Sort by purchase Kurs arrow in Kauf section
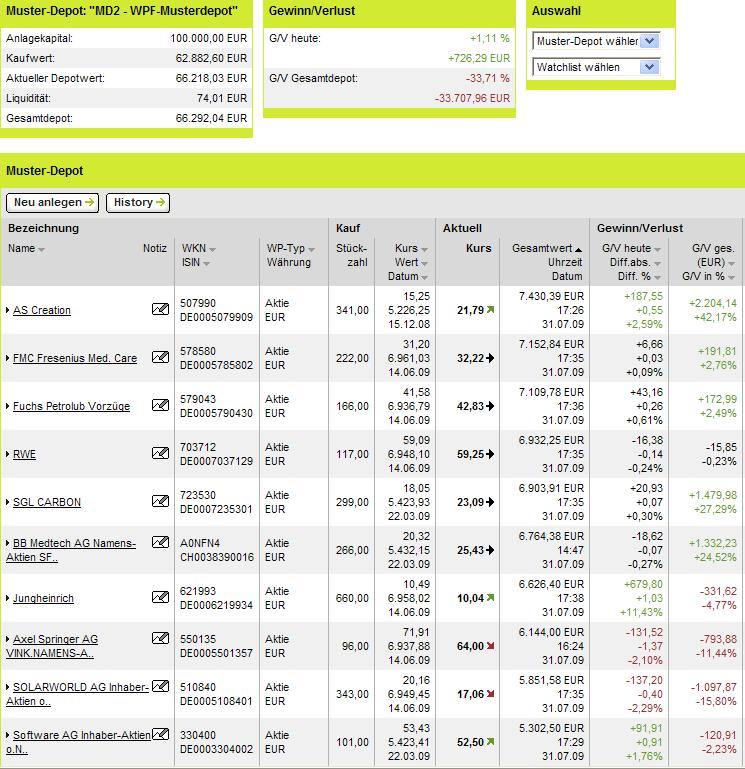745x769 pixels. pyautogui.click(x=424, y=250)
